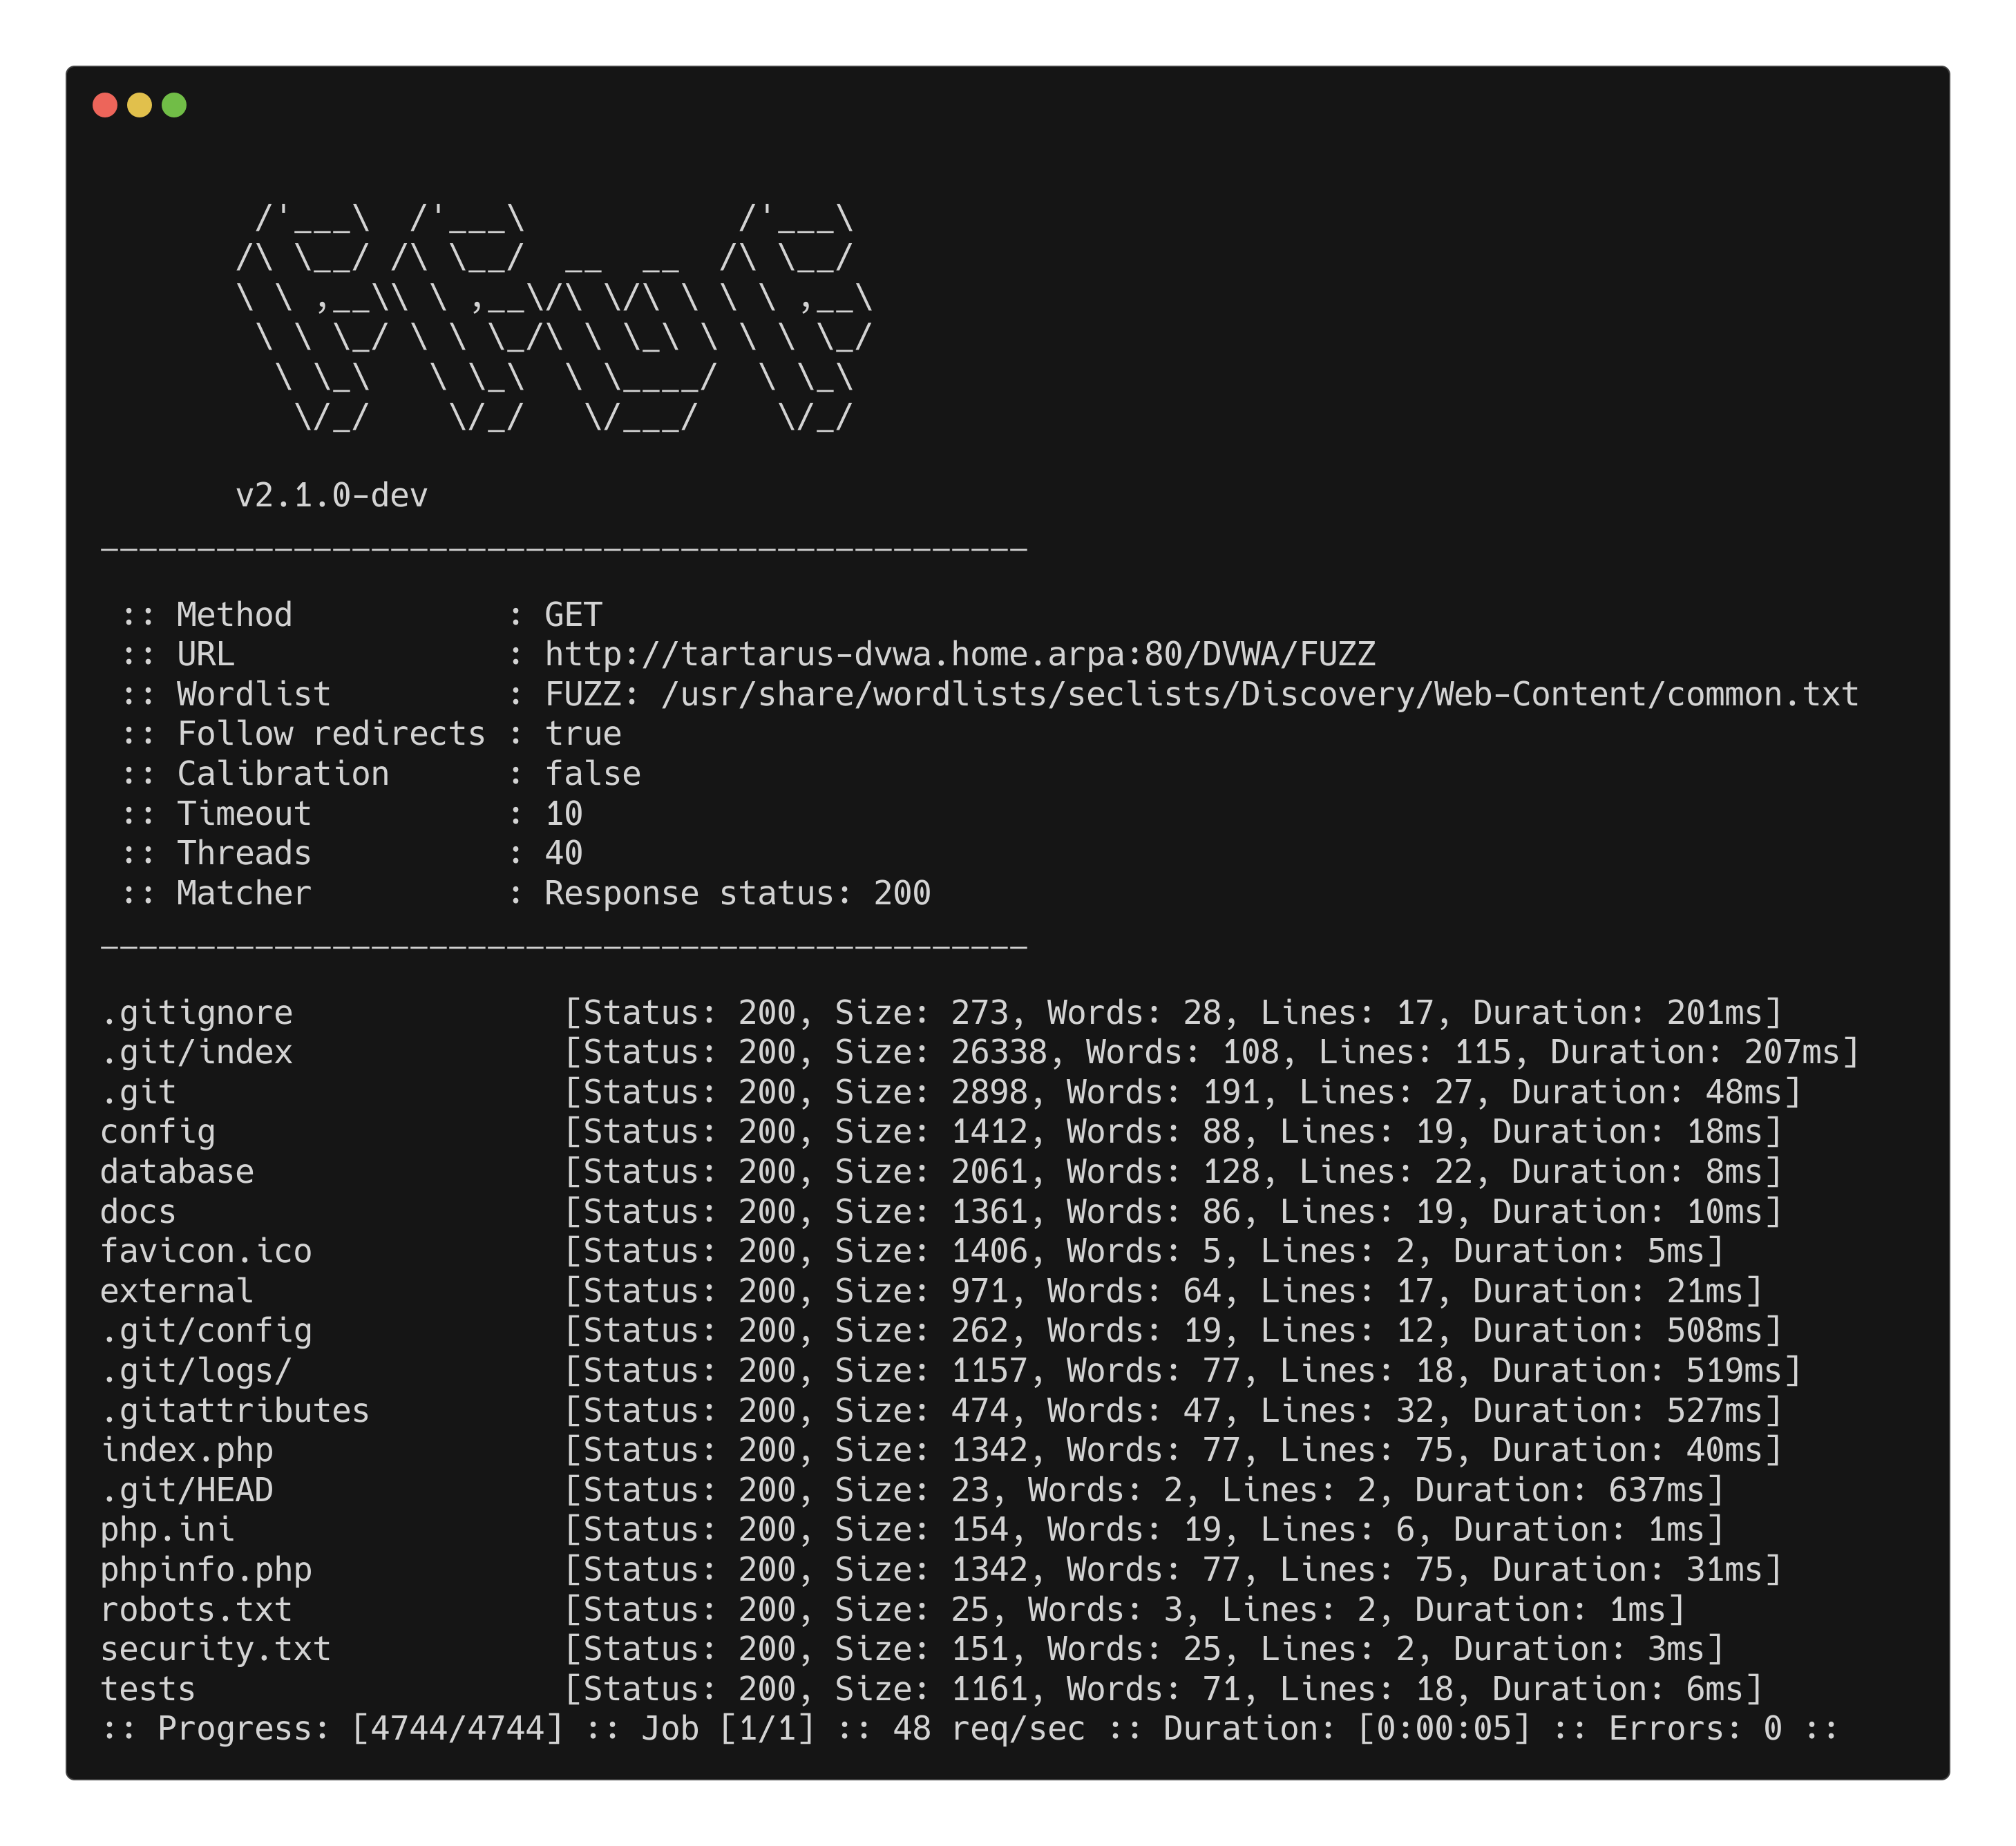
Task: Click the .git/index result line
Action: coord(196,1052)
